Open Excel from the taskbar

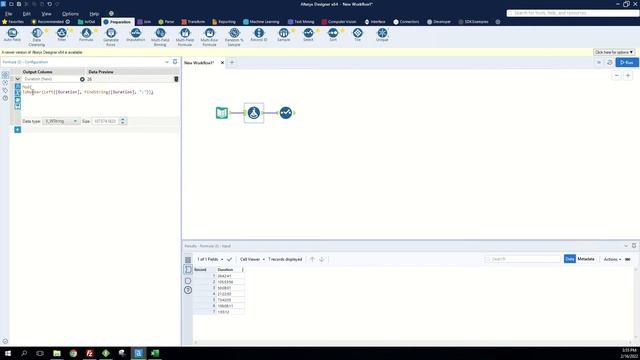click(155, 353)
